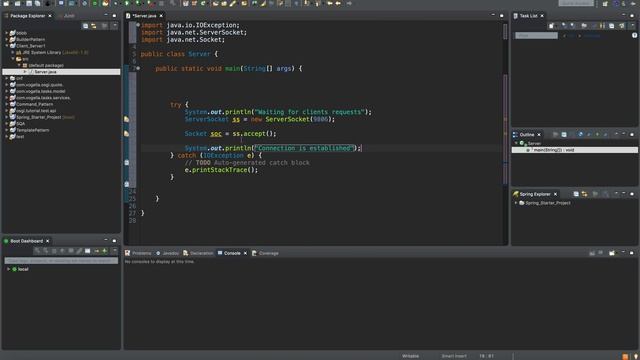Collapse the Client_Server1 project
This screenshot has width=640, height=360.
coord(7,46)
